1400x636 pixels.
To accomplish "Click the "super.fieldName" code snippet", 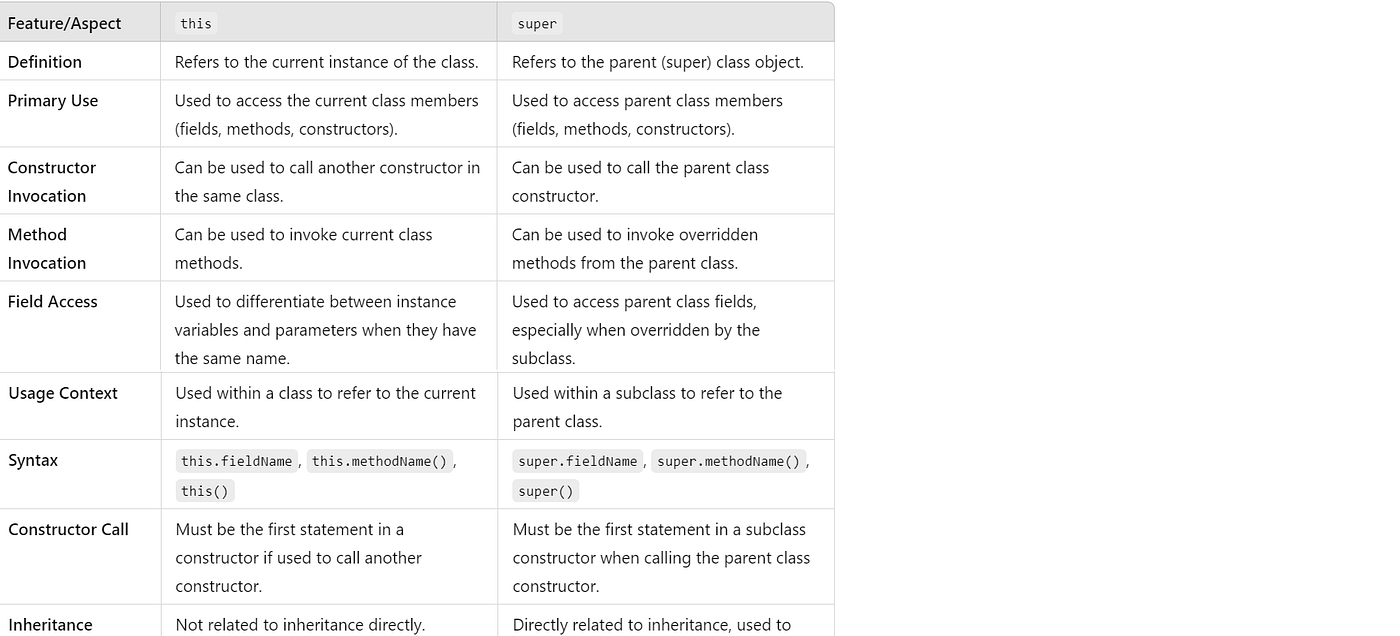I will [577, 461].
